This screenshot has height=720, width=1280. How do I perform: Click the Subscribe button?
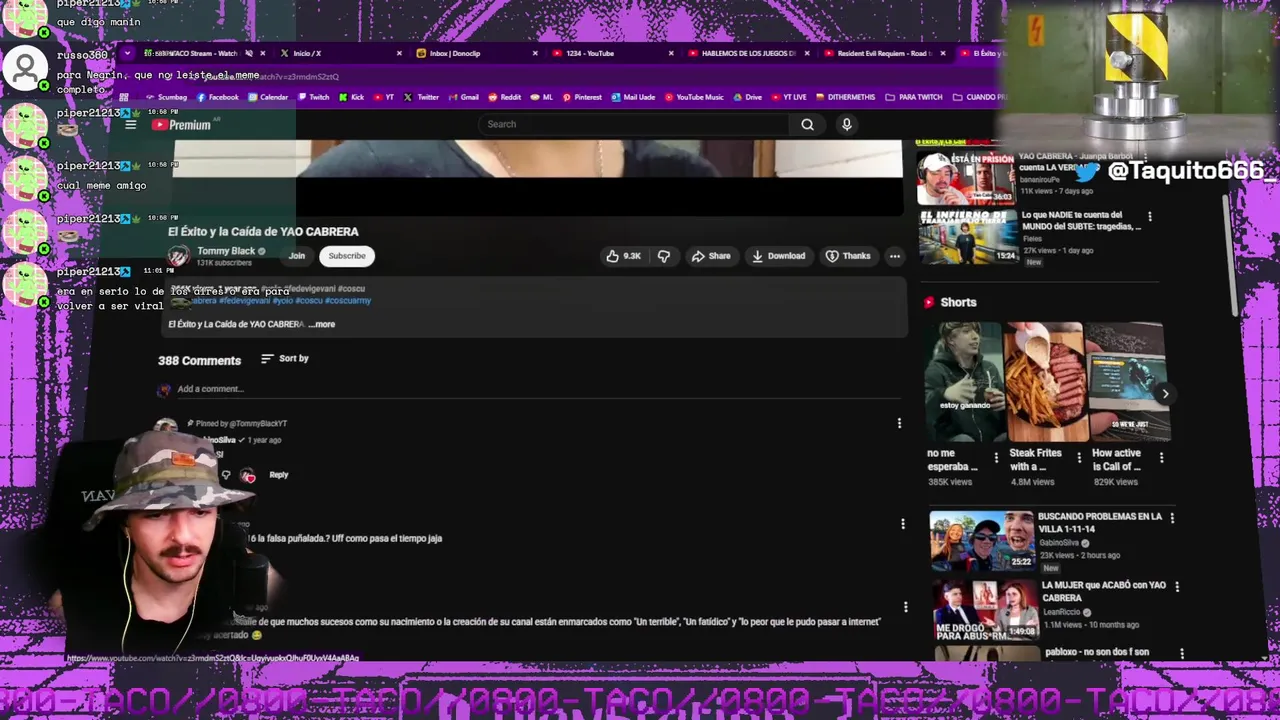(x=347, y=256)
